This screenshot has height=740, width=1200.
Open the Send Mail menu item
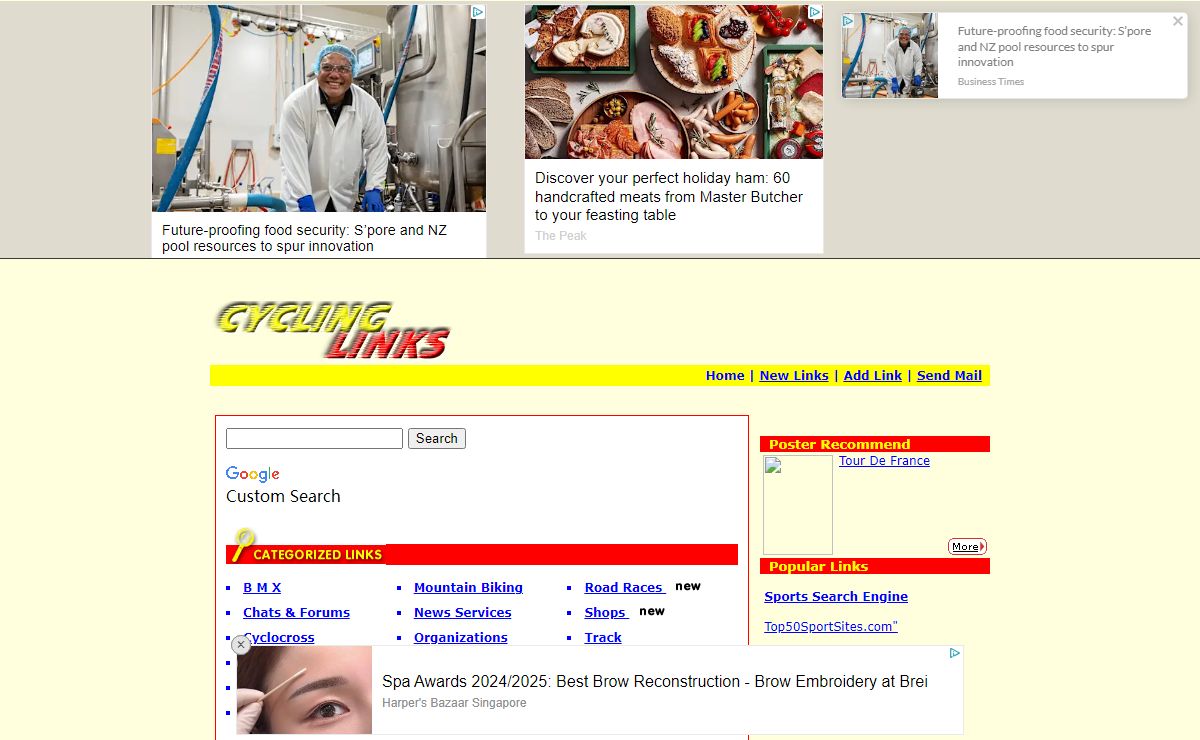pyautogui.click(x=949, y=376)
